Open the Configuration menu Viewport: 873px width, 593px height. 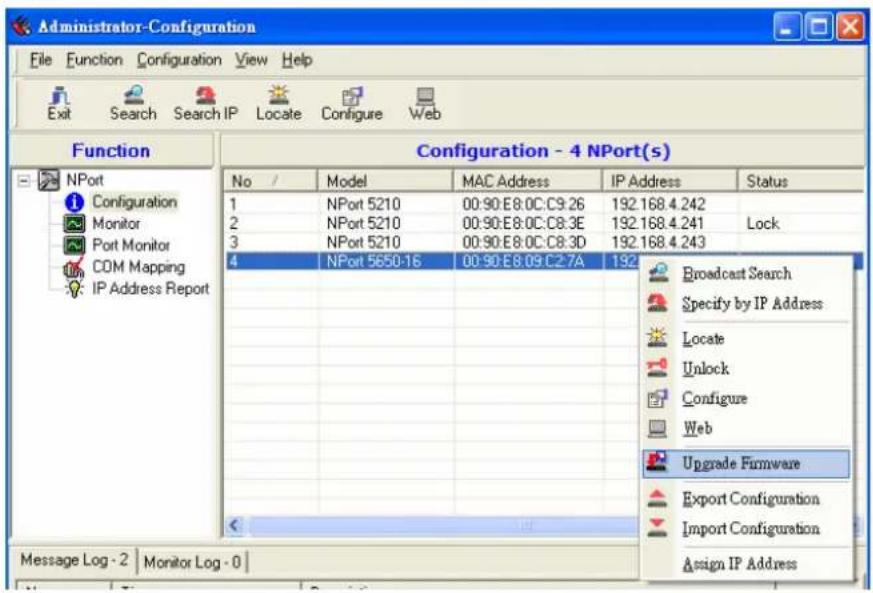pyautogui.click(x=179, y=60)
